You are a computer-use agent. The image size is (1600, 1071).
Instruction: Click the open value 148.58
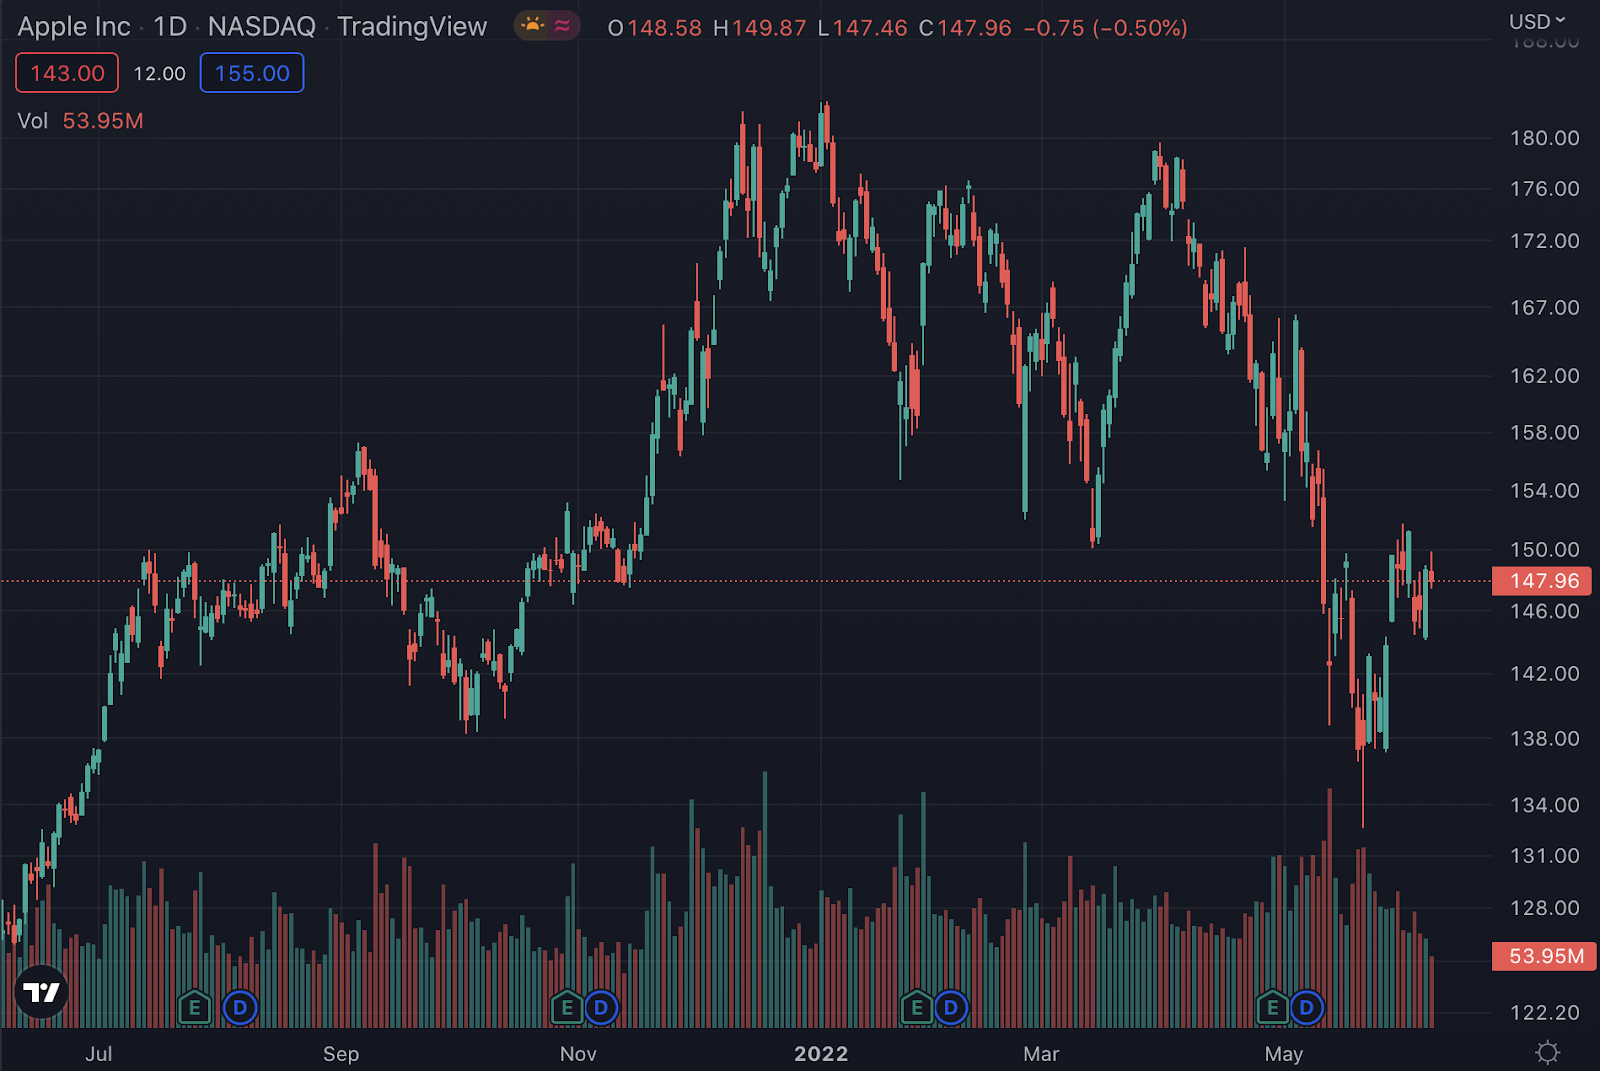pyautogui.click(x=665, y=28)
